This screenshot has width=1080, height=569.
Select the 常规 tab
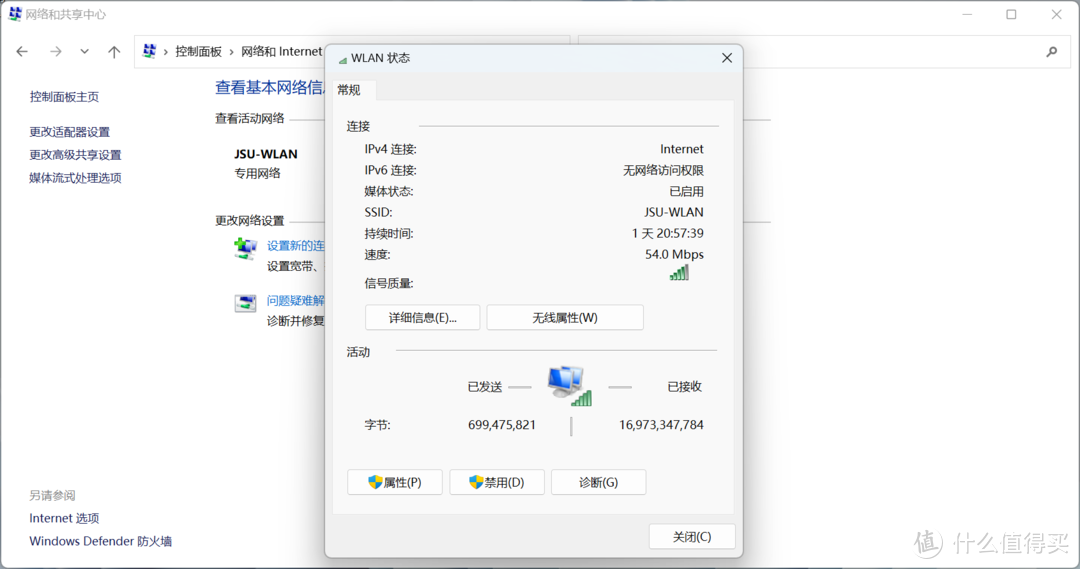tap(349, 90)
